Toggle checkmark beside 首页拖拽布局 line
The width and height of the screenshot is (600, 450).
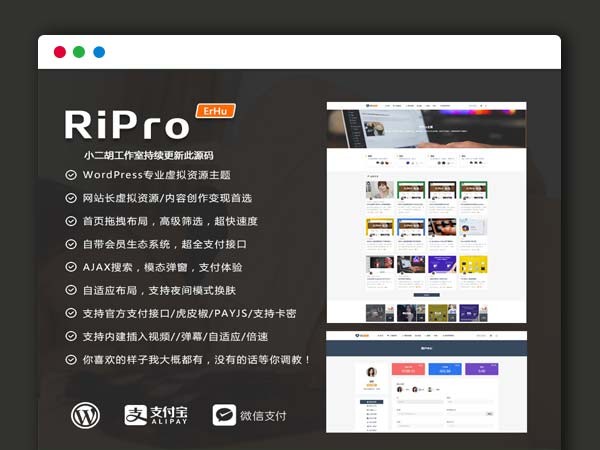(x=70, y=221)
